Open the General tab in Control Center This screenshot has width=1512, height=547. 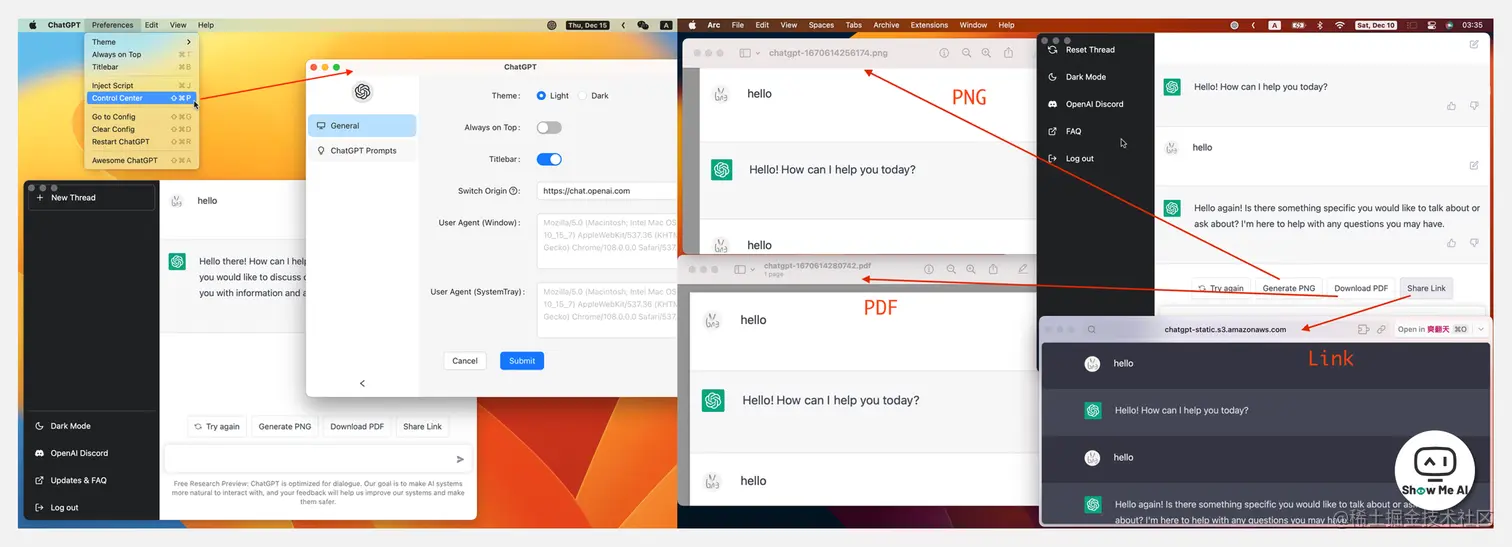pyautogui.click(x=362, y=126)
